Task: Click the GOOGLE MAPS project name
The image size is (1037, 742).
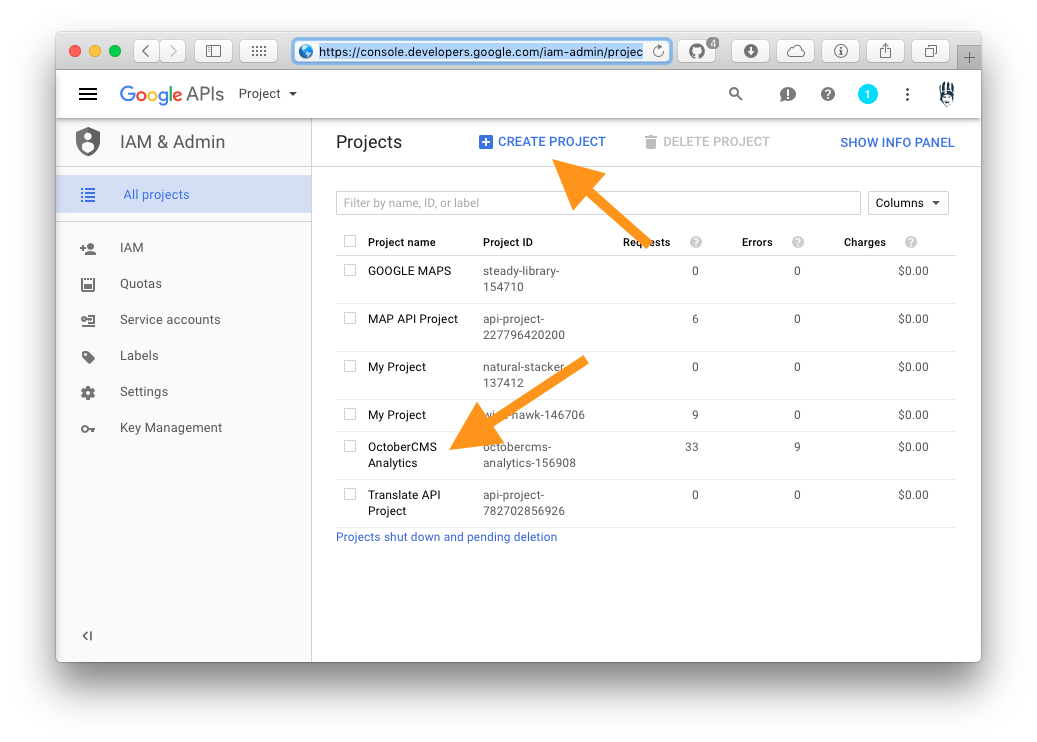Action: point(409,271)
